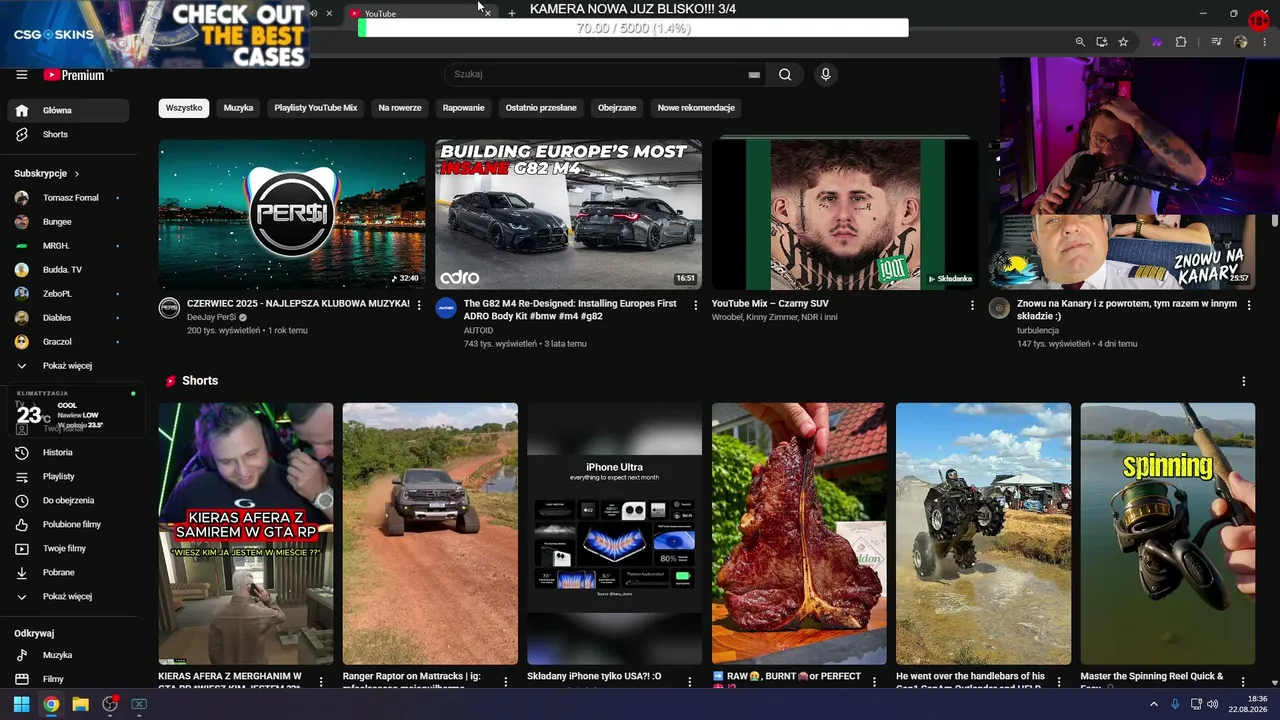Select the Muzyka filter chip
Image resolution: width=1280 pixels, height=720 pixels.
tap(238, 108)
